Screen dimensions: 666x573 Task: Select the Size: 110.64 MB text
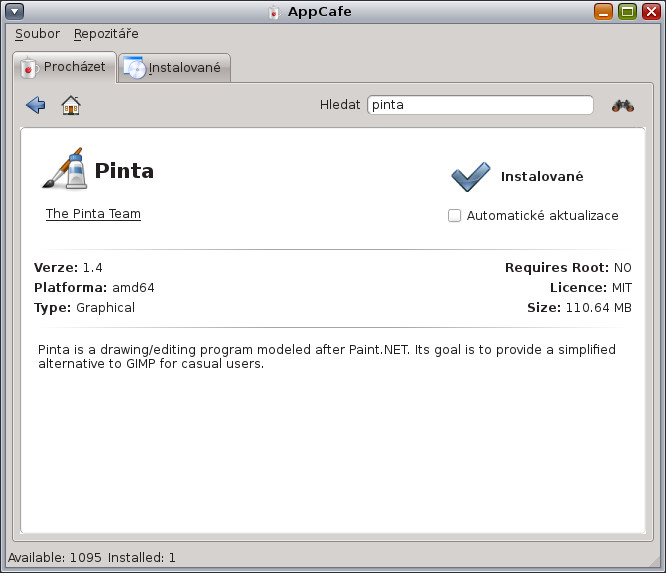click(579, 308)
